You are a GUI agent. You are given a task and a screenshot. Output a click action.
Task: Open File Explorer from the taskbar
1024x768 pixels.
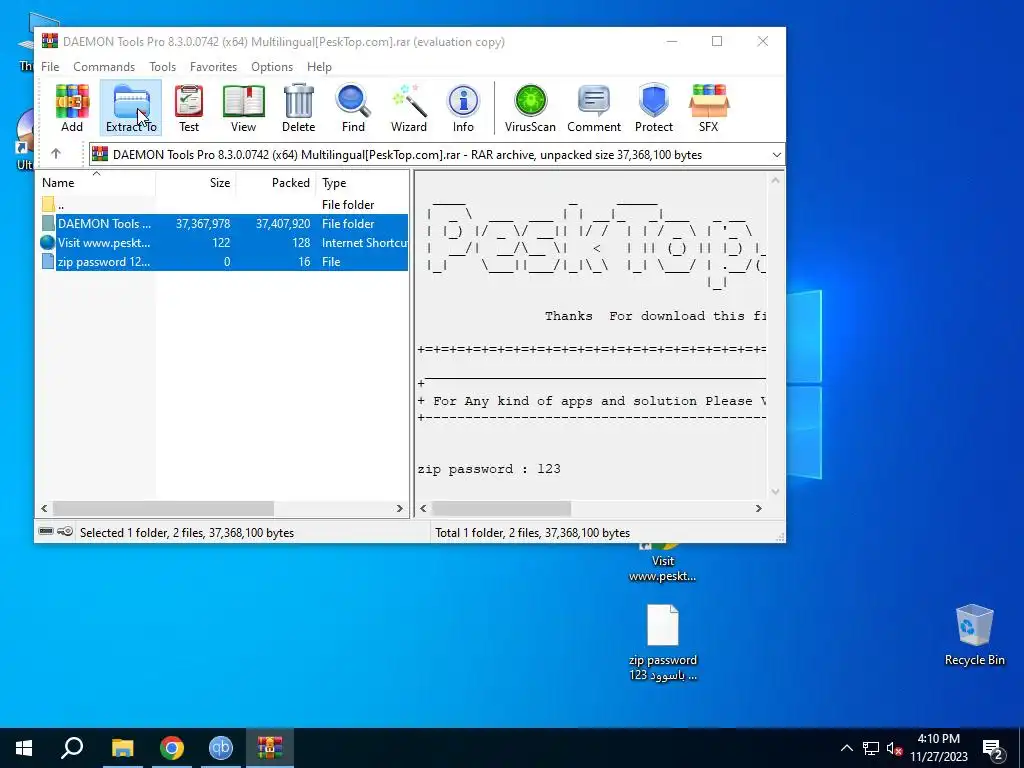(x=122, y=748)
